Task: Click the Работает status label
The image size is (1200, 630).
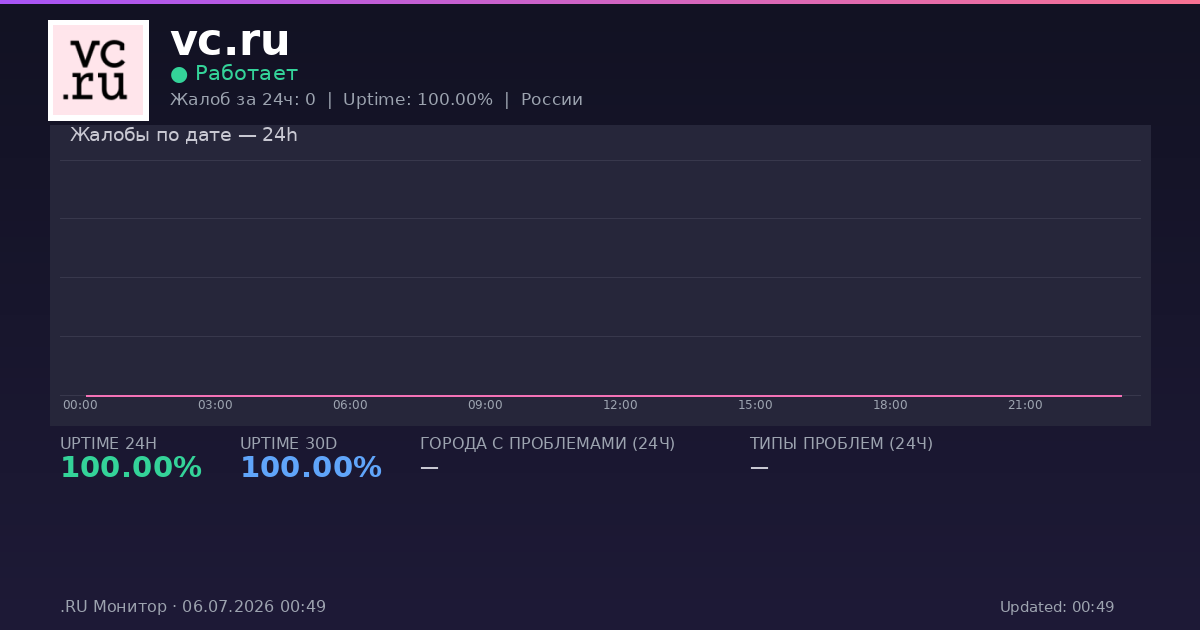Action: [x=246, y=73]
